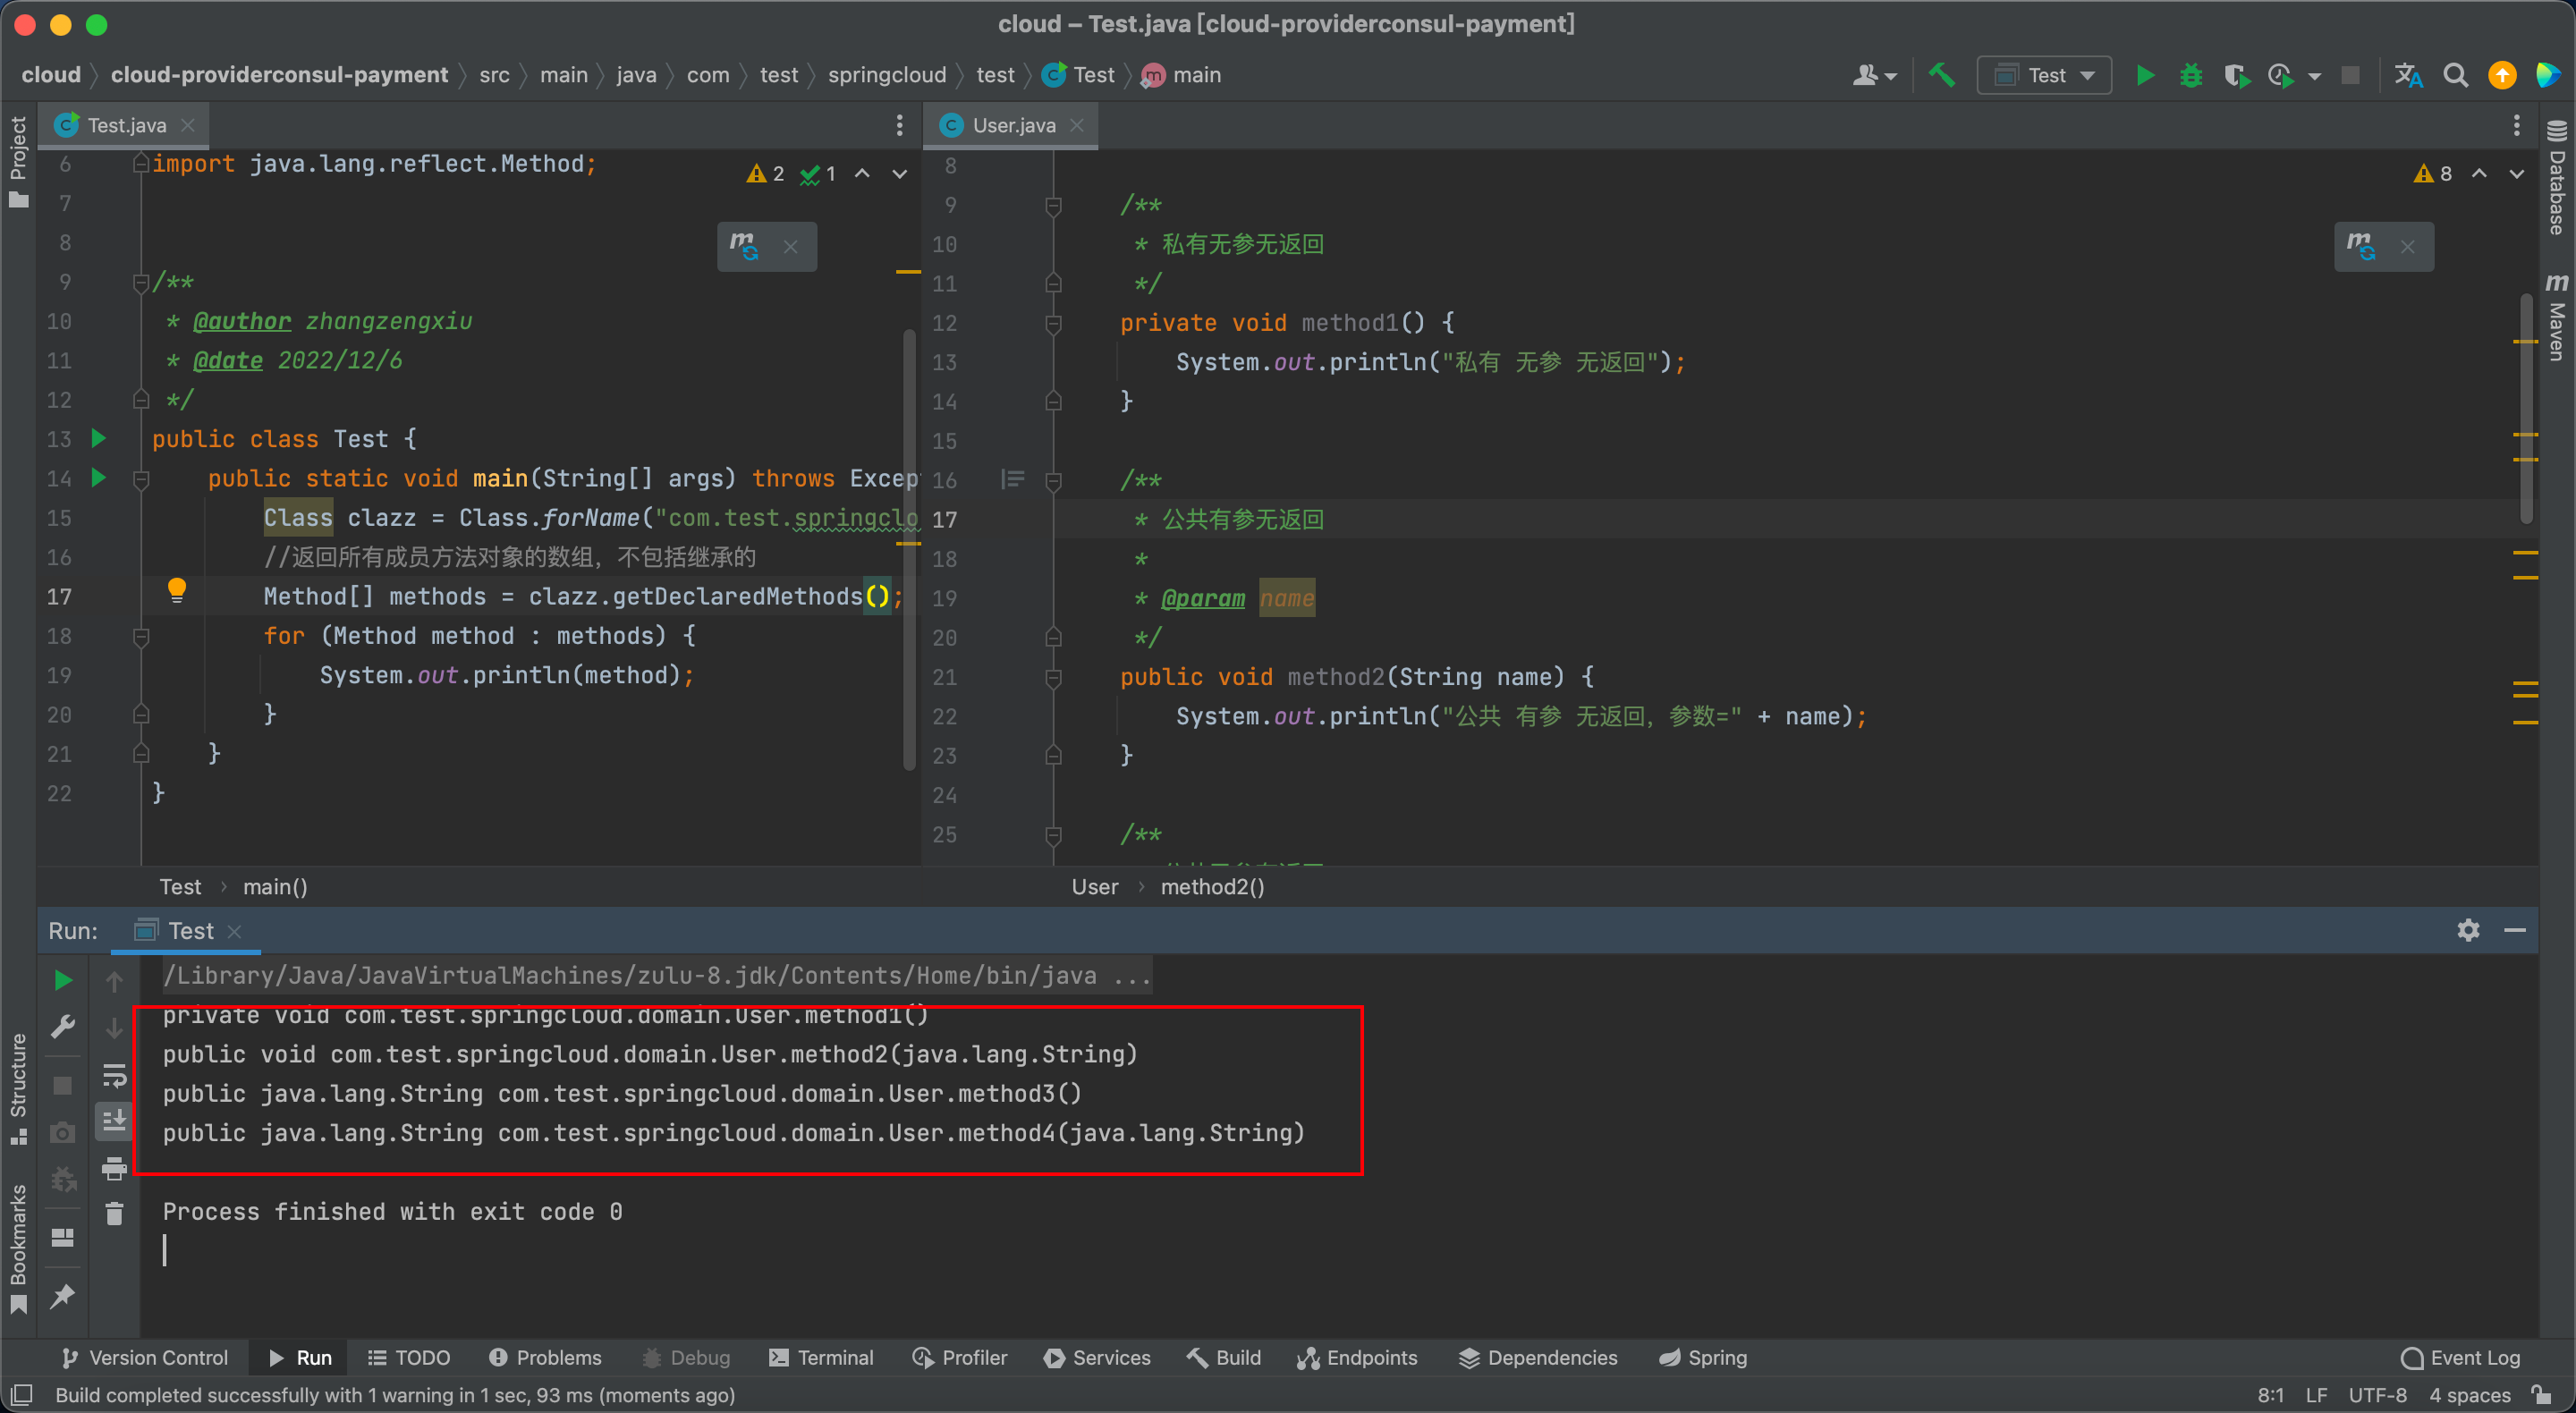Close the Test.java tab
This screenshot has height=1413, width=2576.
click(x=187, y=125)
